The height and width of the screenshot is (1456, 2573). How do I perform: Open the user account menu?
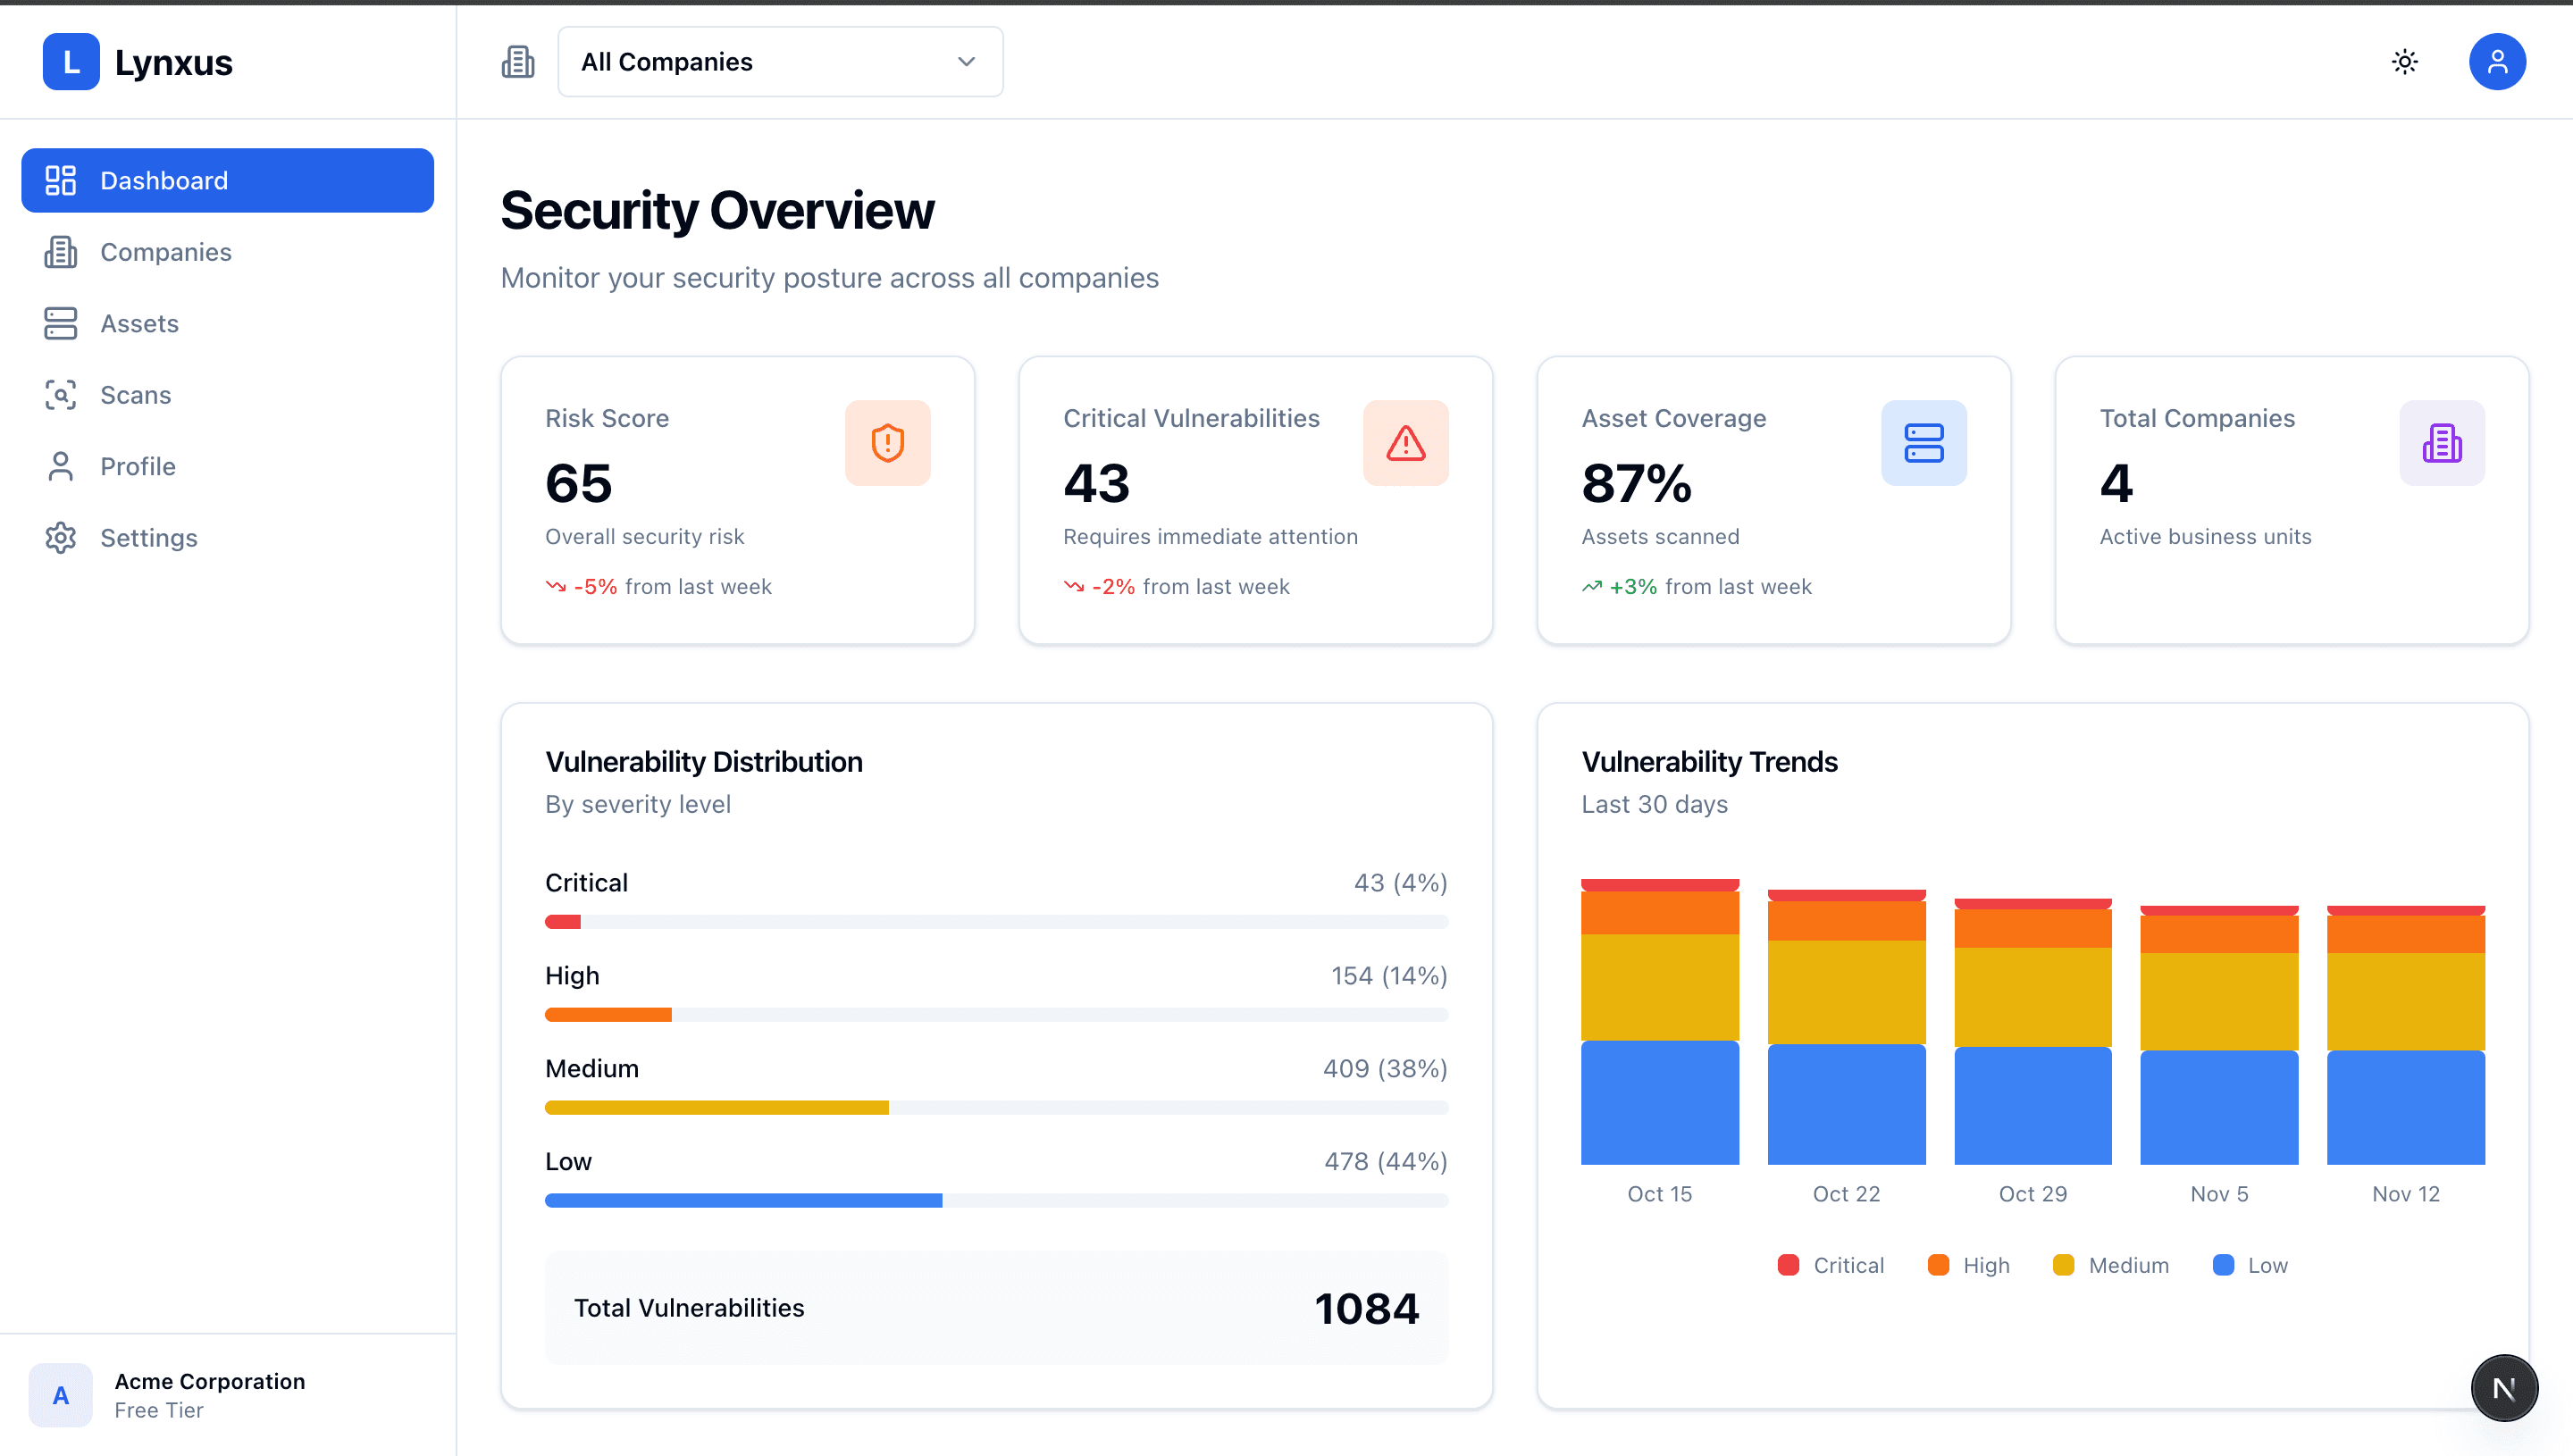tap(2497, 61)
